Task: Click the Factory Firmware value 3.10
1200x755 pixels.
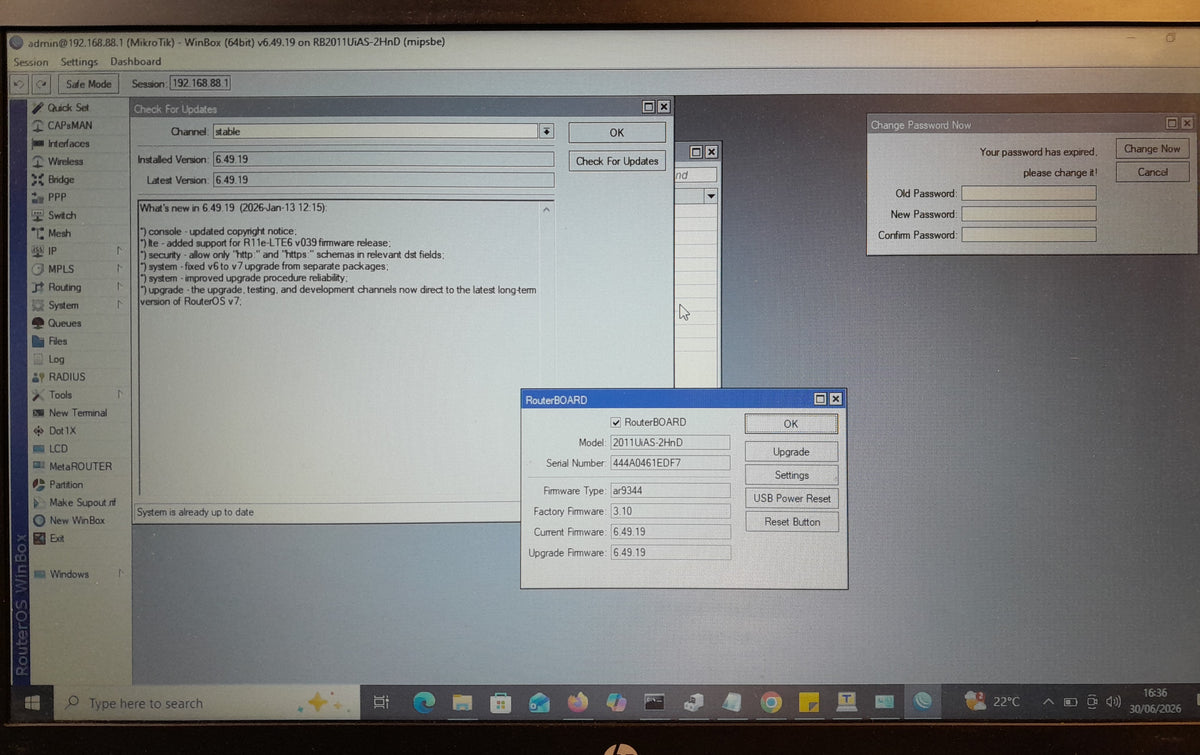Action: [670, 511]
